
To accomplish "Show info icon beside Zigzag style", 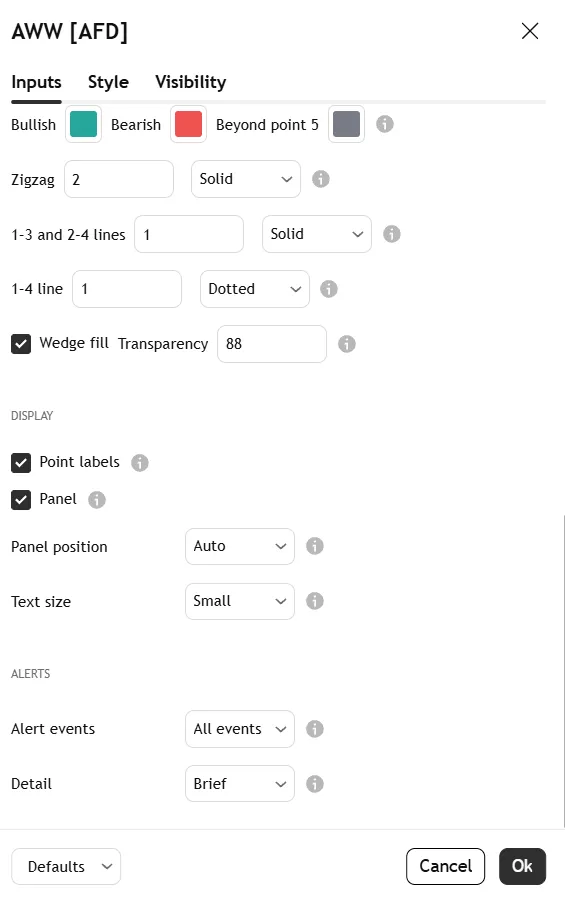I will point(320,179).
